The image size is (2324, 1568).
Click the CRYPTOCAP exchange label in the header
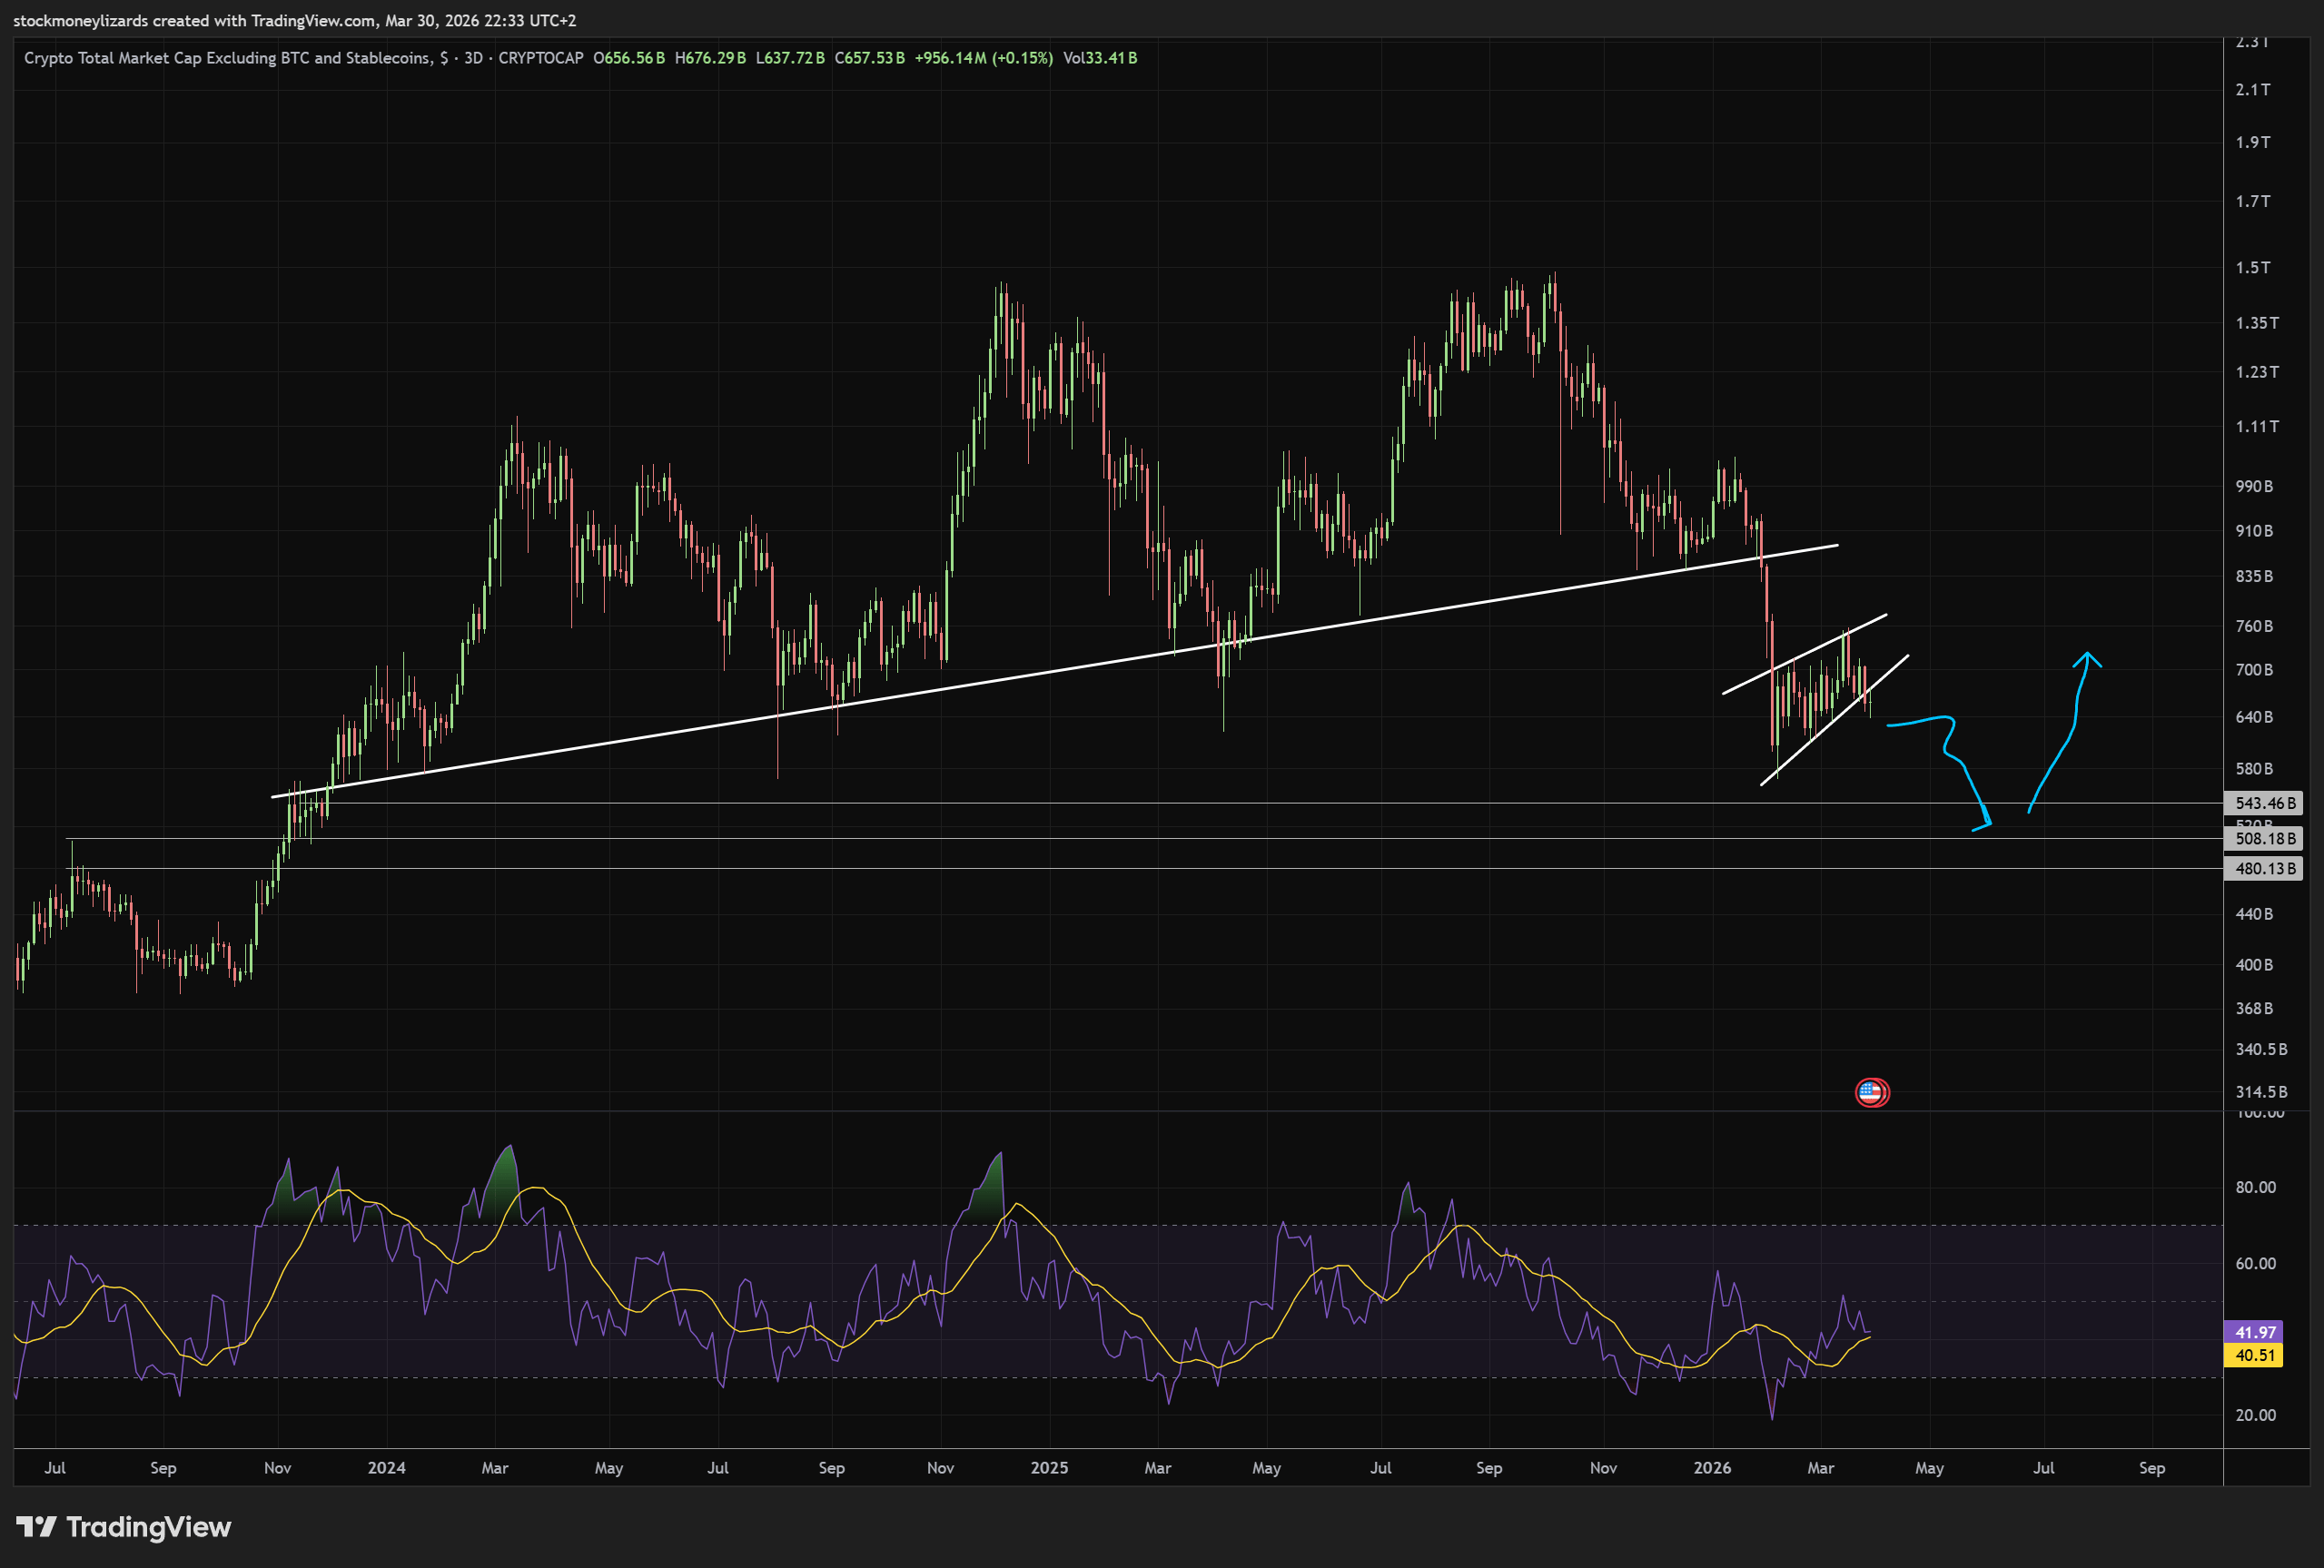(x=540, y=58)
